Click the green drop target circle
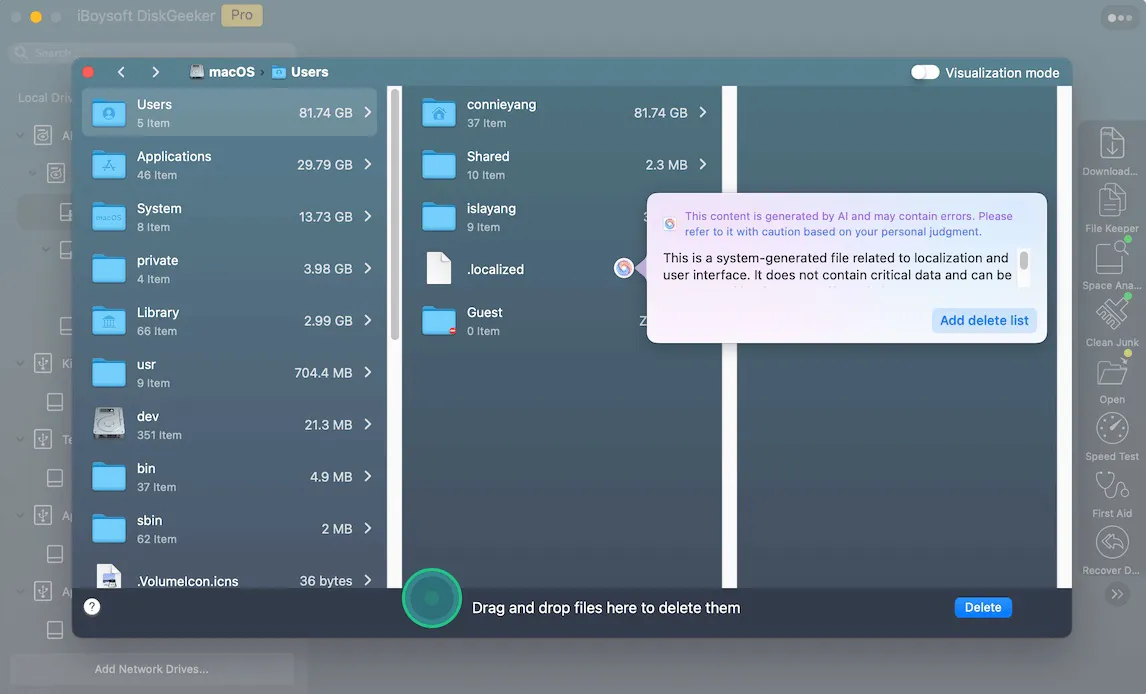The width and height of the screenshot is (1146, 694). pos(431,598)
